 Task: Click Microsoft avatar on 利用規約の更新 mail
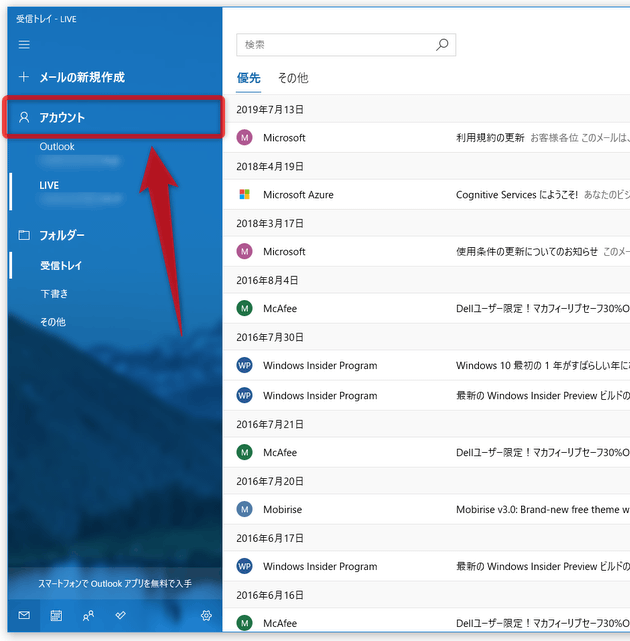(x=244, y=138)
